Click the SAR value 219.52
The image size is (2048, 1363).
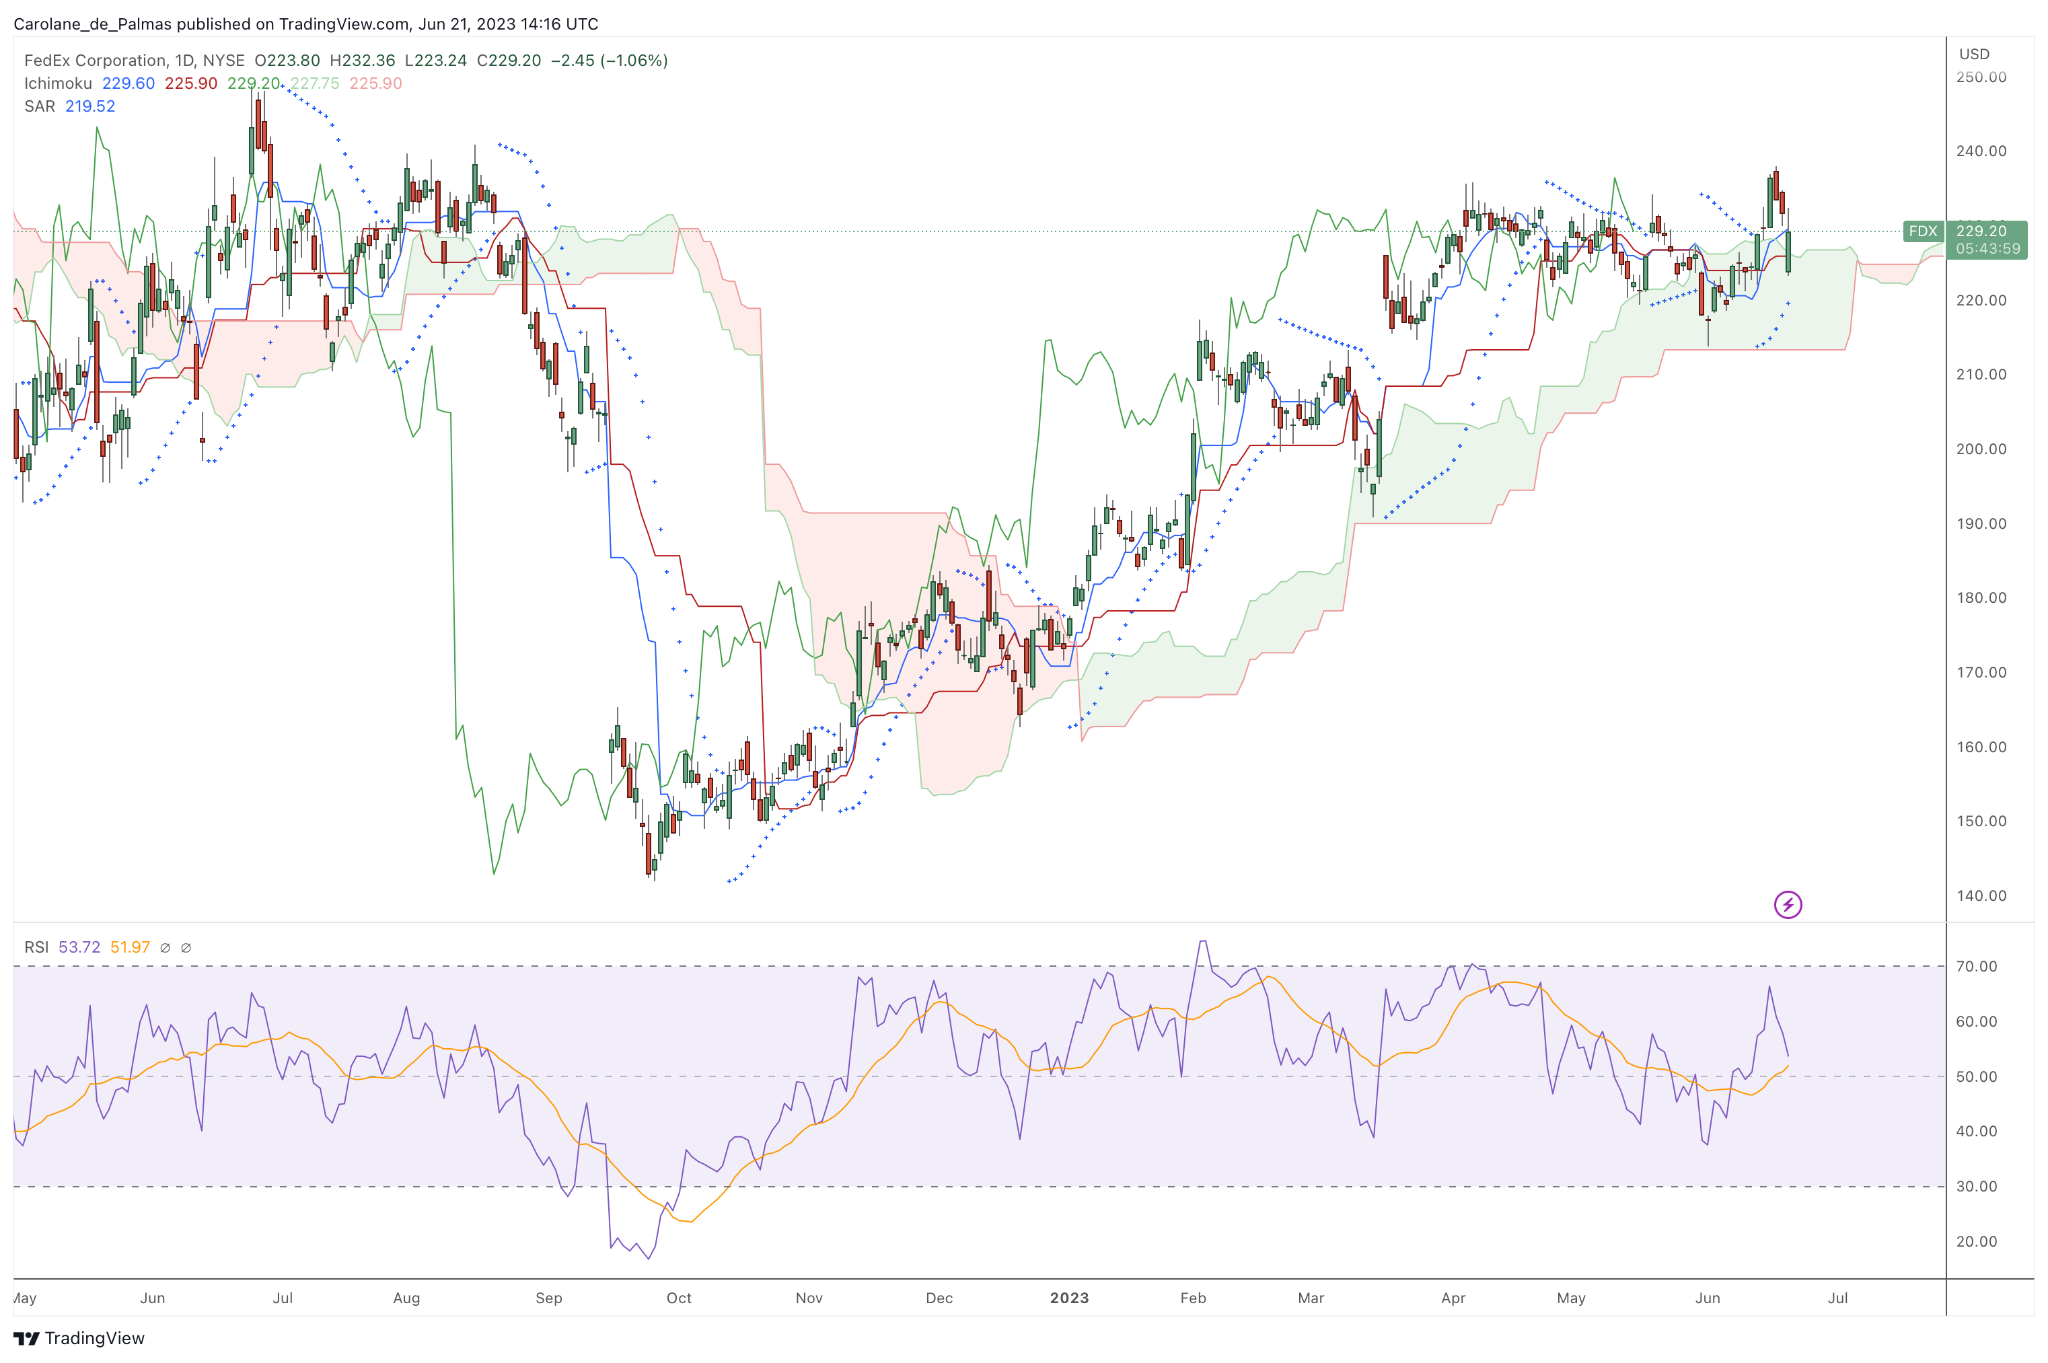[x=90, y=106]
